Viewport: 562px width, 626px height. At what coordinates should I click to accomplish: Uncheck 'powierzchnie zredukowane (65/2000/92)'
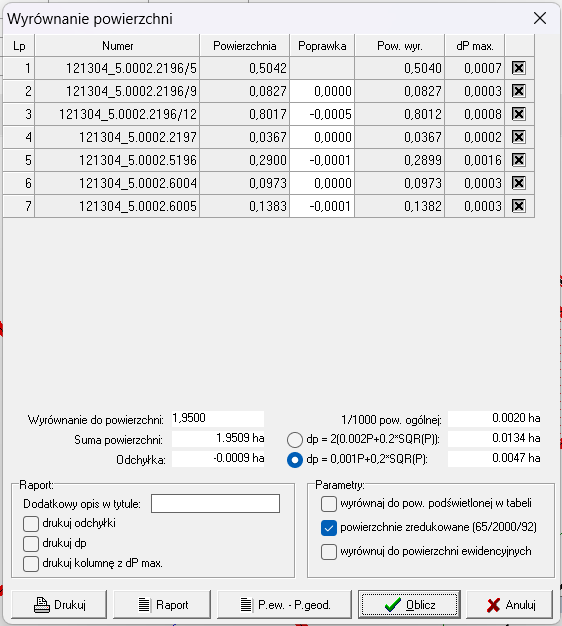pyautogui.click(x=328, y=528)
